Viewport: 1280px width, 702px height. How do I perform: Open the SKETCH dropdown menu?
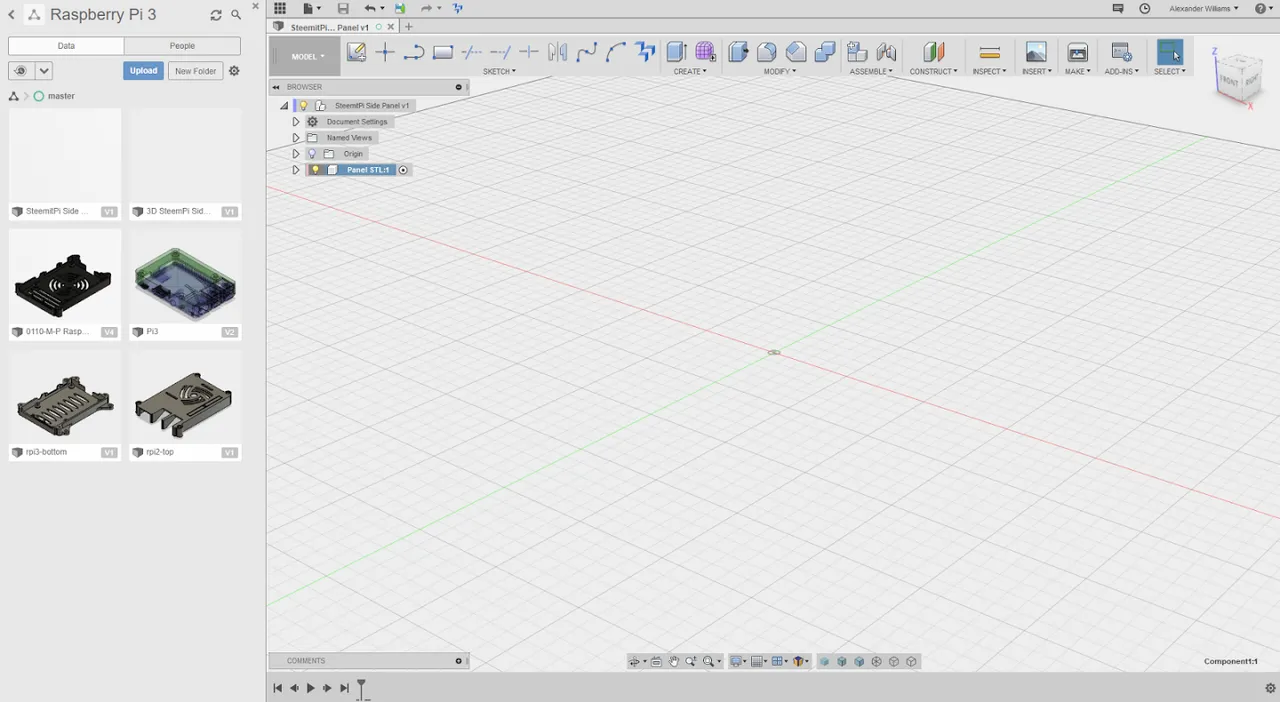tap(499, 71)
